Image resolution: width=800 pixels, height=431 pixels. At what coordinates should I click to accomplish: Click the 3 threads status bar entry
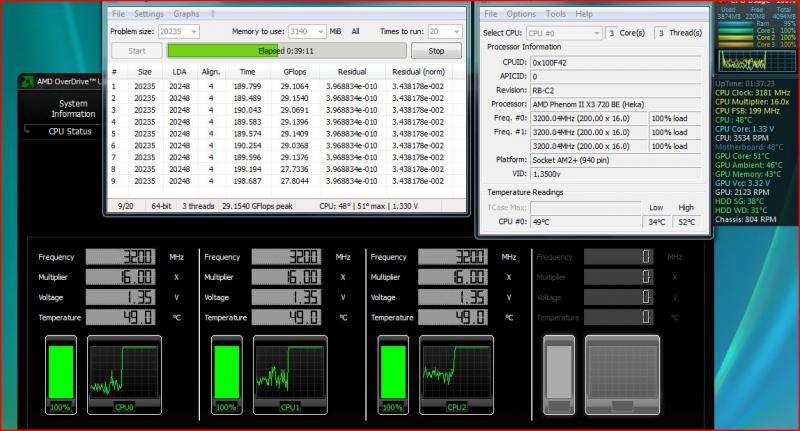coord(198,206)
